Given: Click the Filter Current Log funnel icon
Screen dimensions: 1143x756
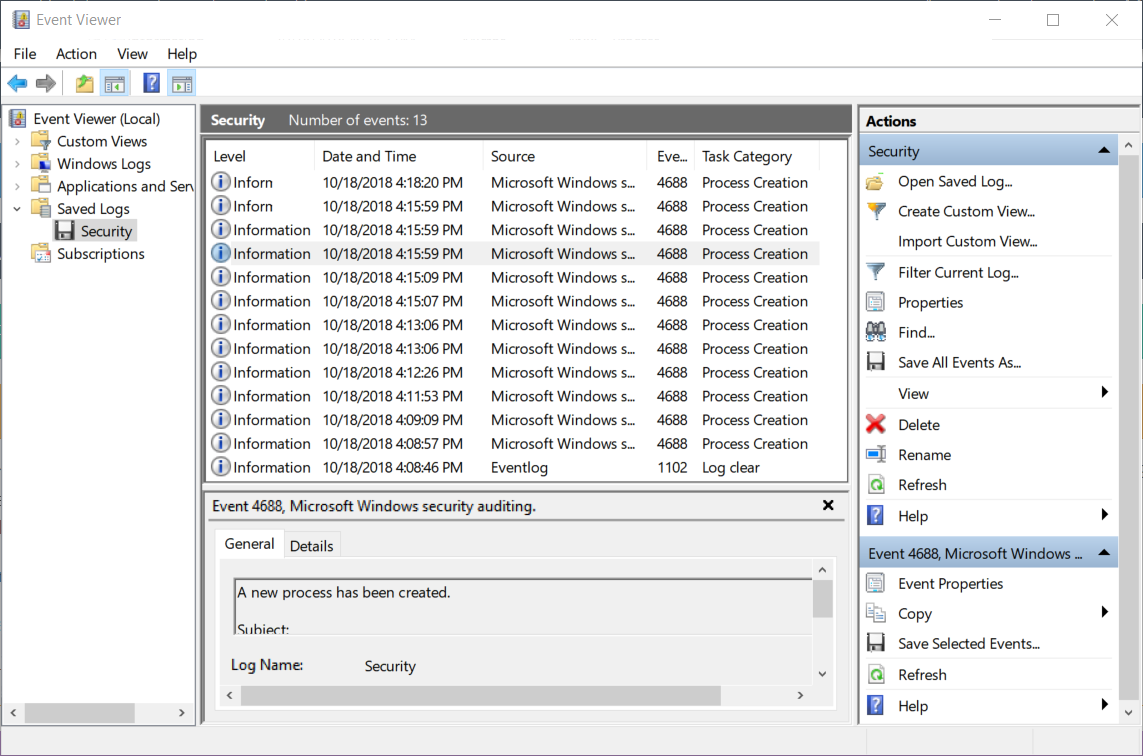Looking at the screenshot, I should (x=875, y=273).
